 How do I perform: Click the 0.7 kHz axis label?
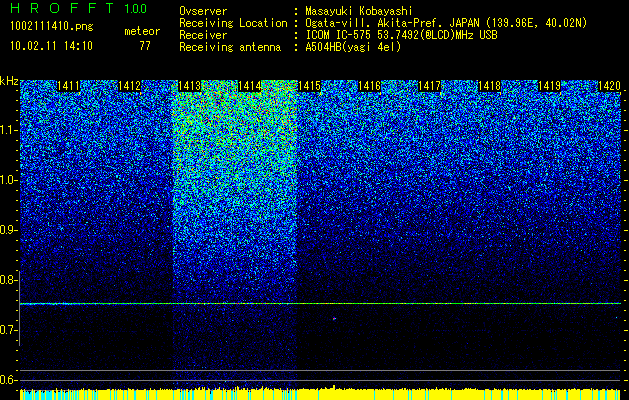8,330
